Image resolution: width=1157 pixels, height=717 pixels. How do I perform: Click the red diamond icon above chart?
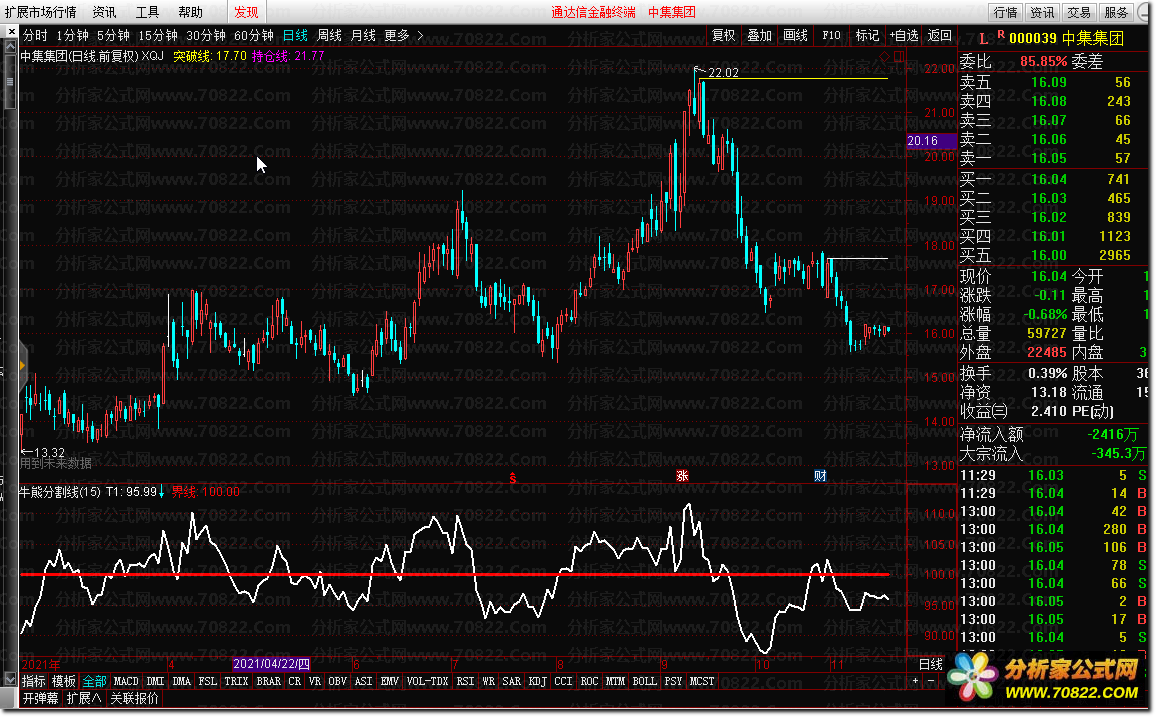[884, 57]
